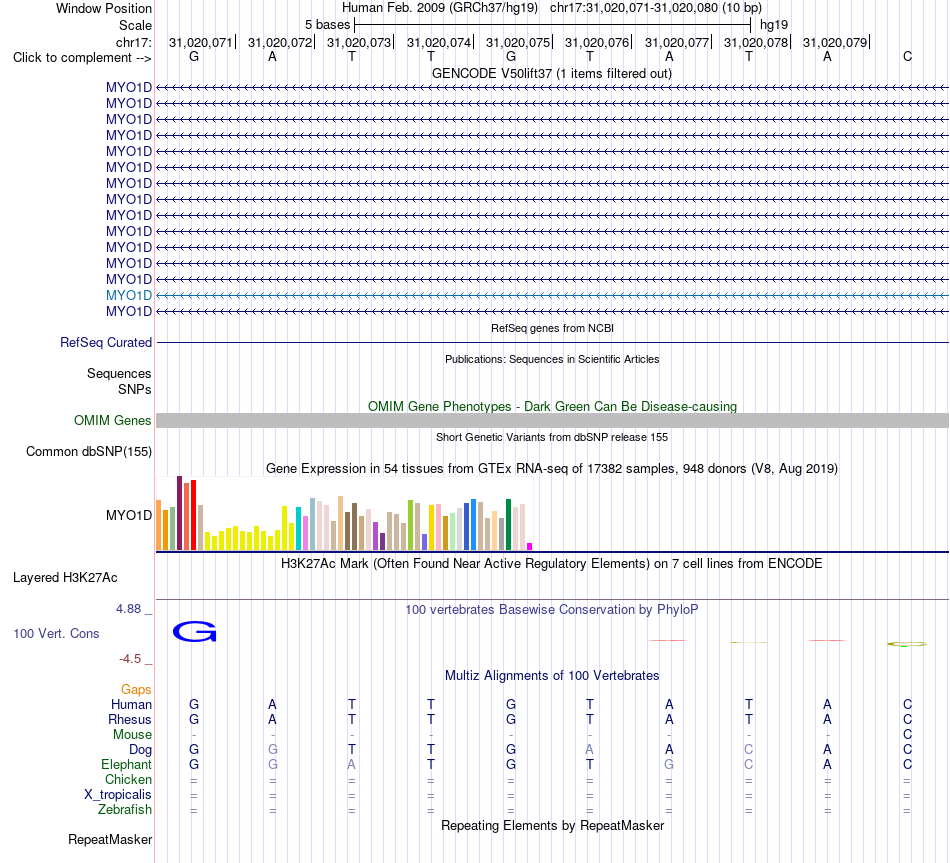Click the Common dbSNP(155) label
This screenshot has height=863, width=950.
coord(88,451)
